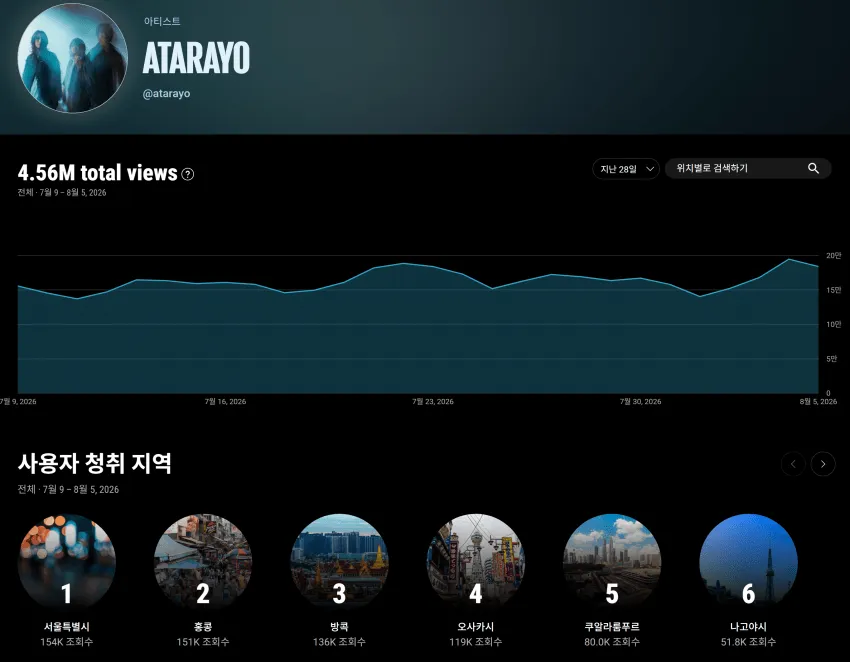Click the 119K 조회수 view count
Screen dimensions: 850x662
(475, 642)
